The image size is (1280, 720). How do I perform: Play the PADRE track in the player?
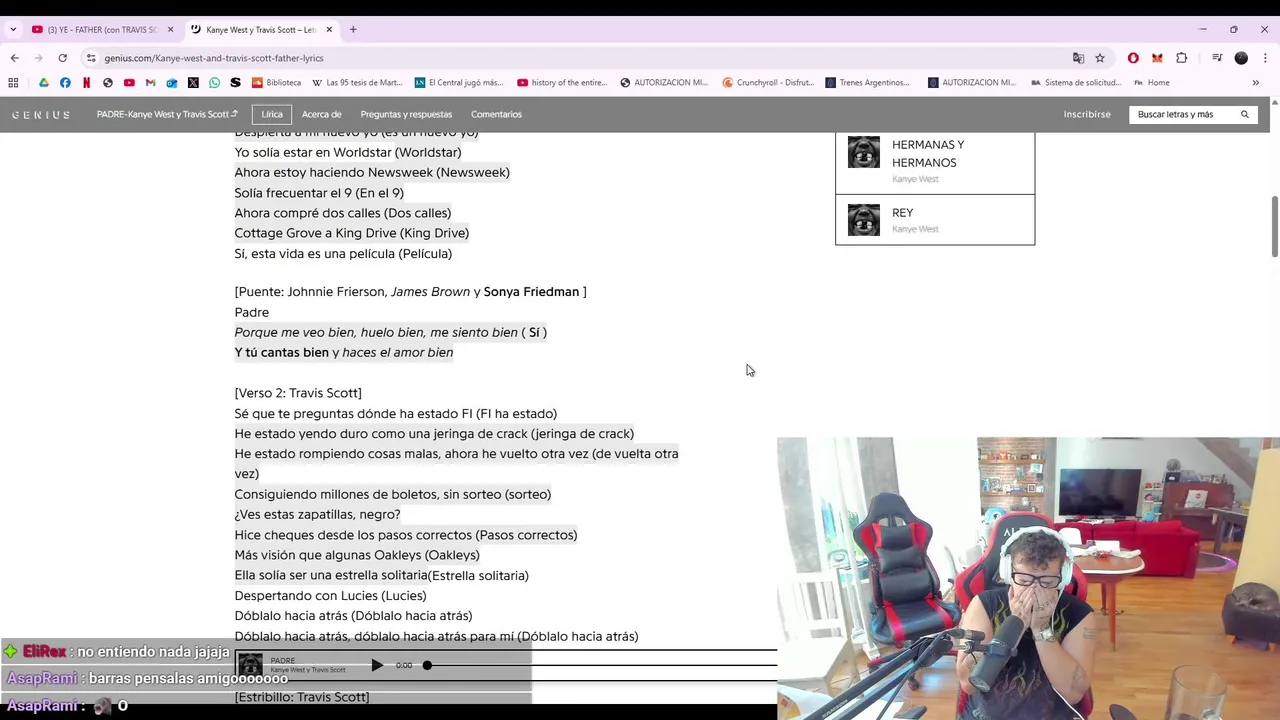377,665
